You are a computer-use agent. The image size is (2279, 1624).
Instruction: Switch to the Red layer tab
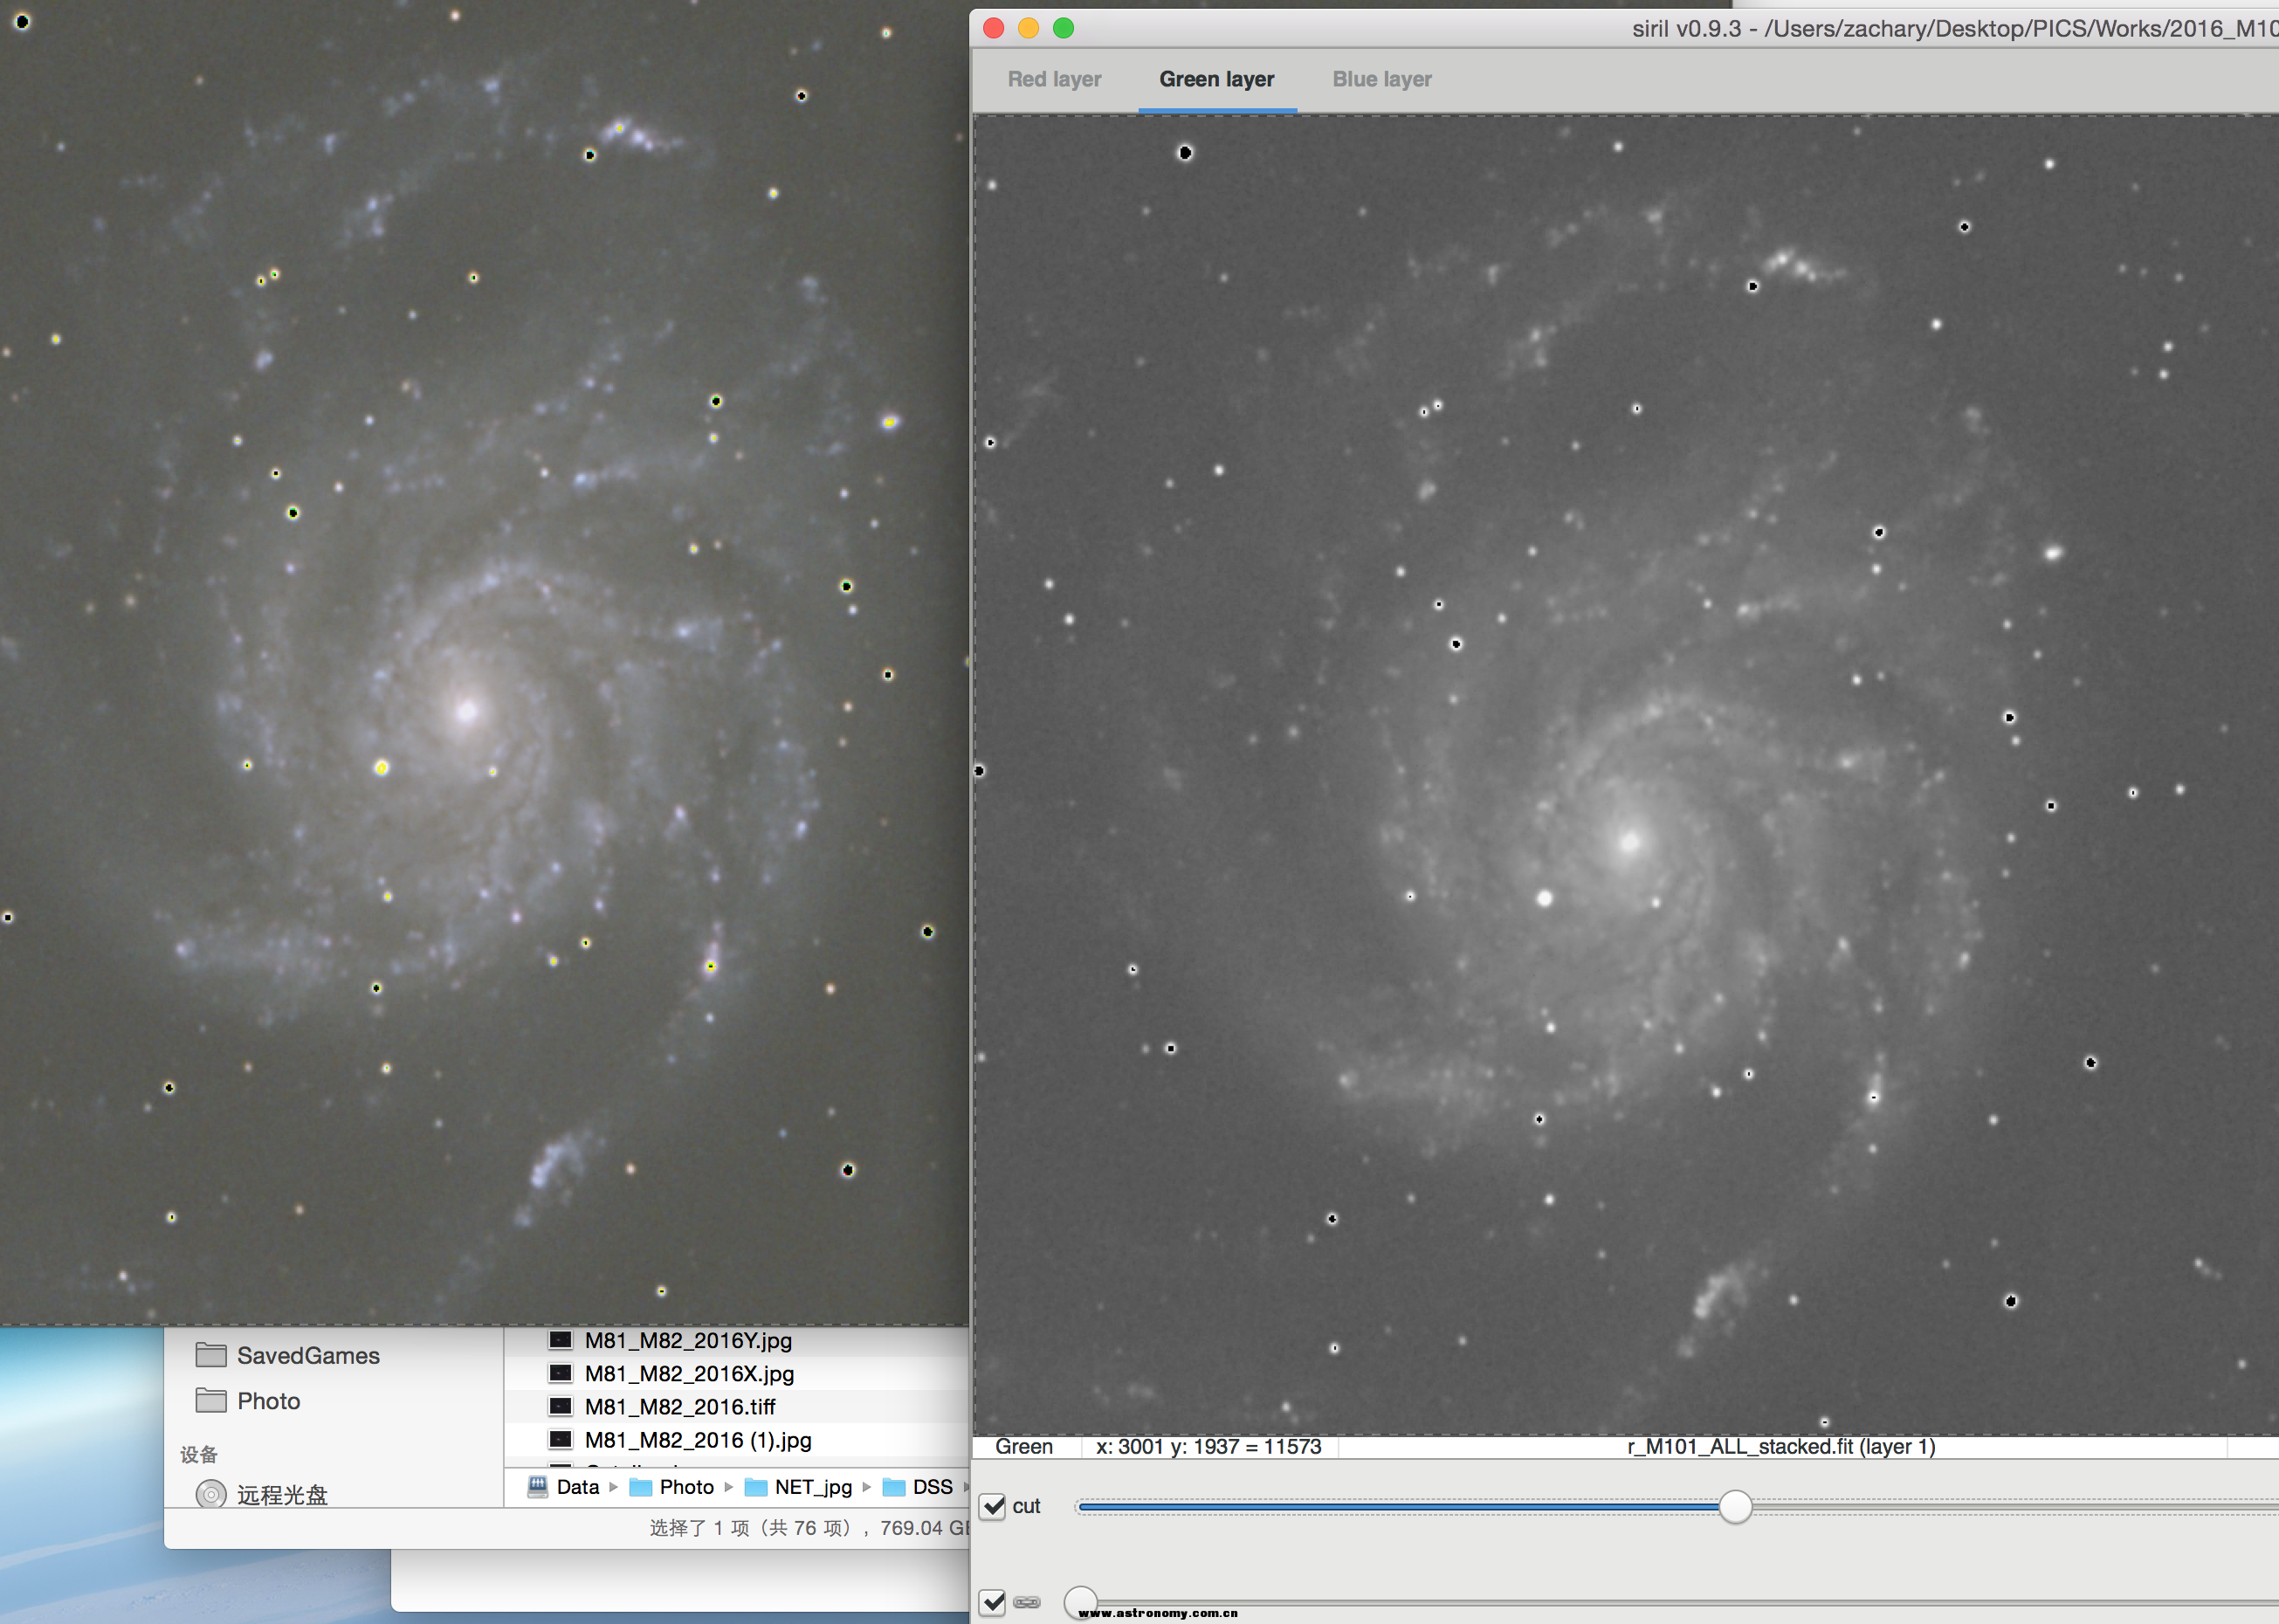(x=1054, y=79)
